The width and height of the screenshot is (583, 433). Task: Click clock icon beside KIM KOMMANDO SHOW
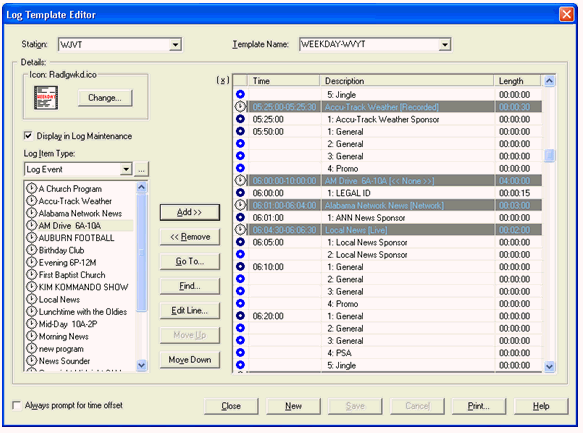32,287
